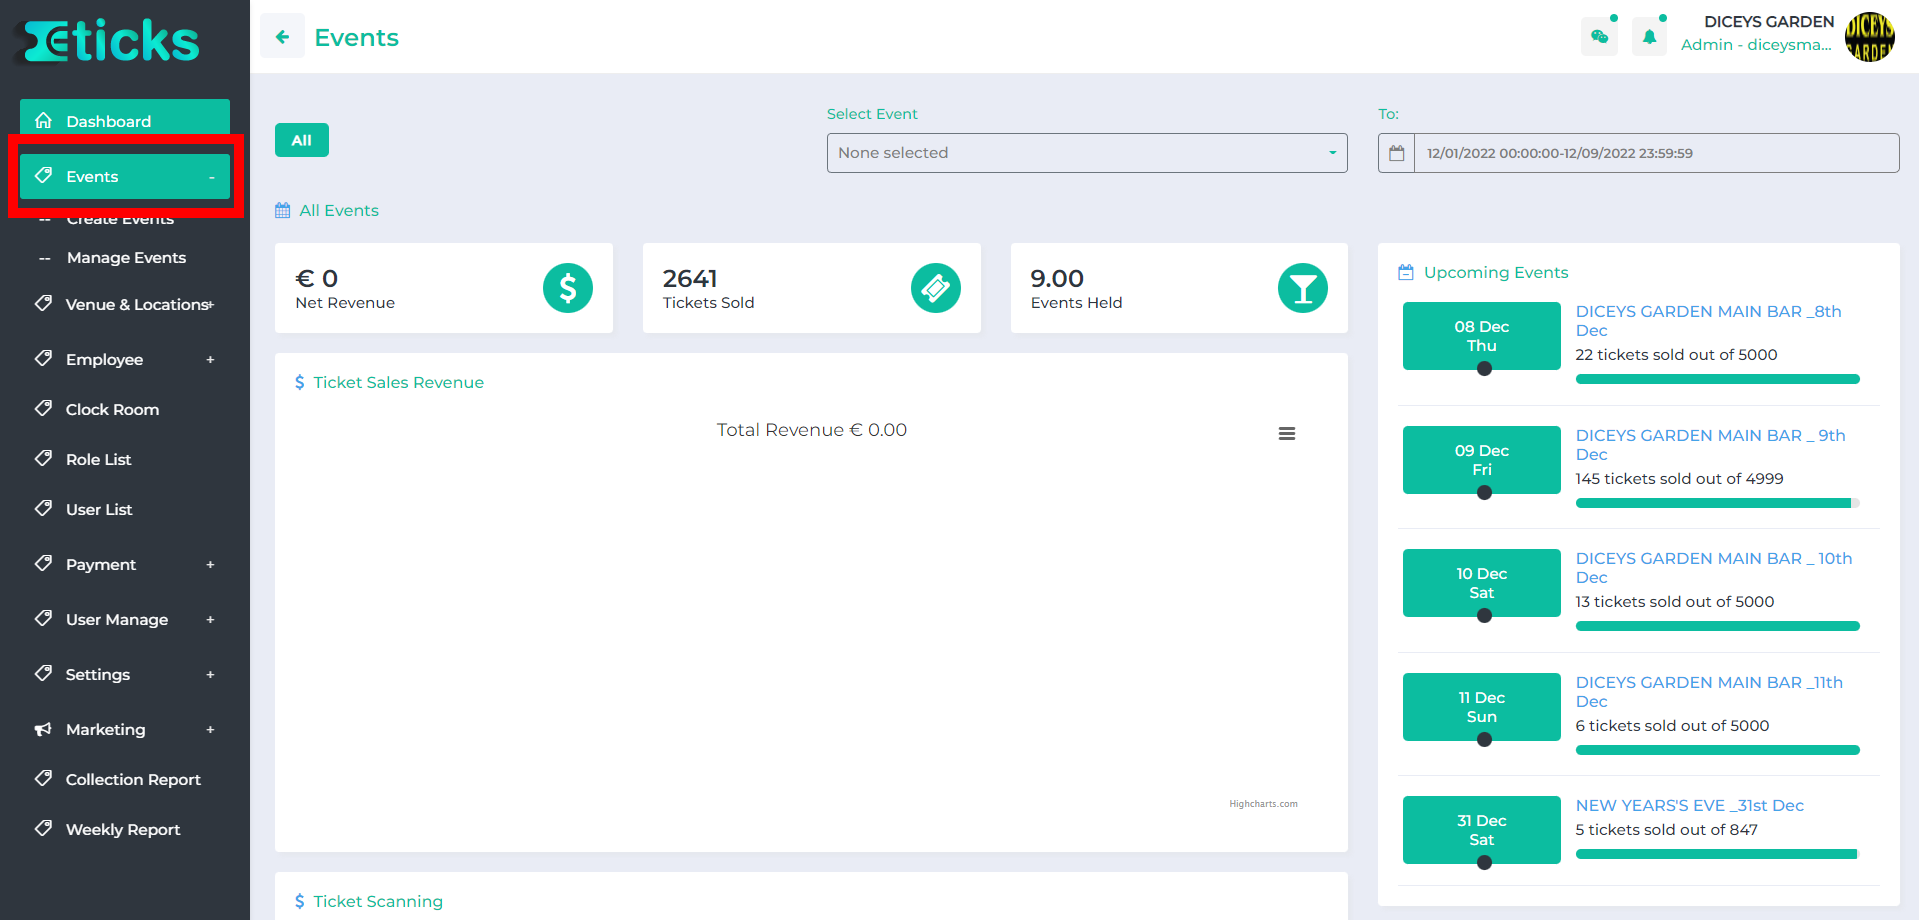Click the Dashboard home icon

click(x=43, y=121)
